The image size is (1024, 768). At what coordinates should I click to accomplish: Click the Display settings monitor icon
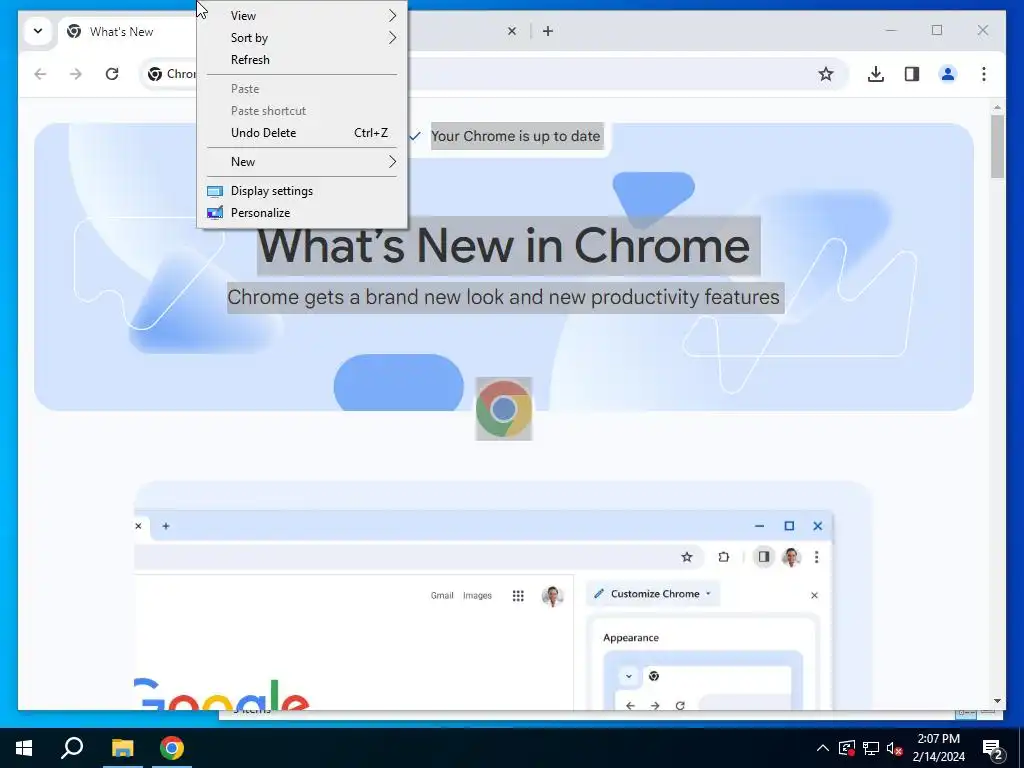click(215, 191)
